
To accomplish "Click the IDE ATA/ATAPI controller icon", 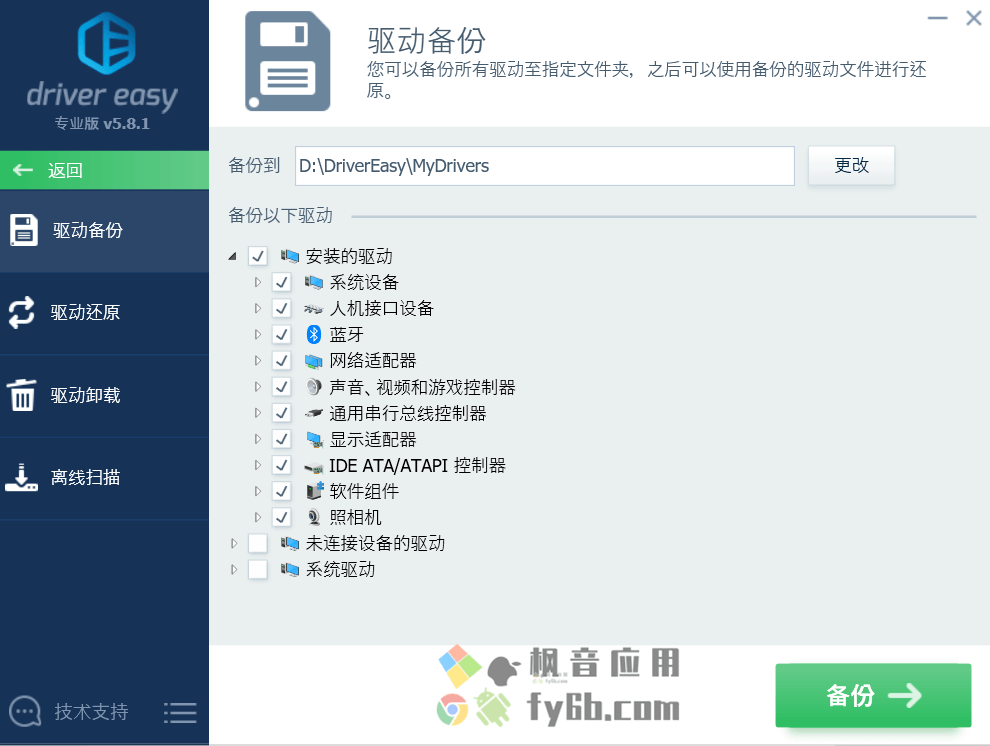I will point(314,467).
